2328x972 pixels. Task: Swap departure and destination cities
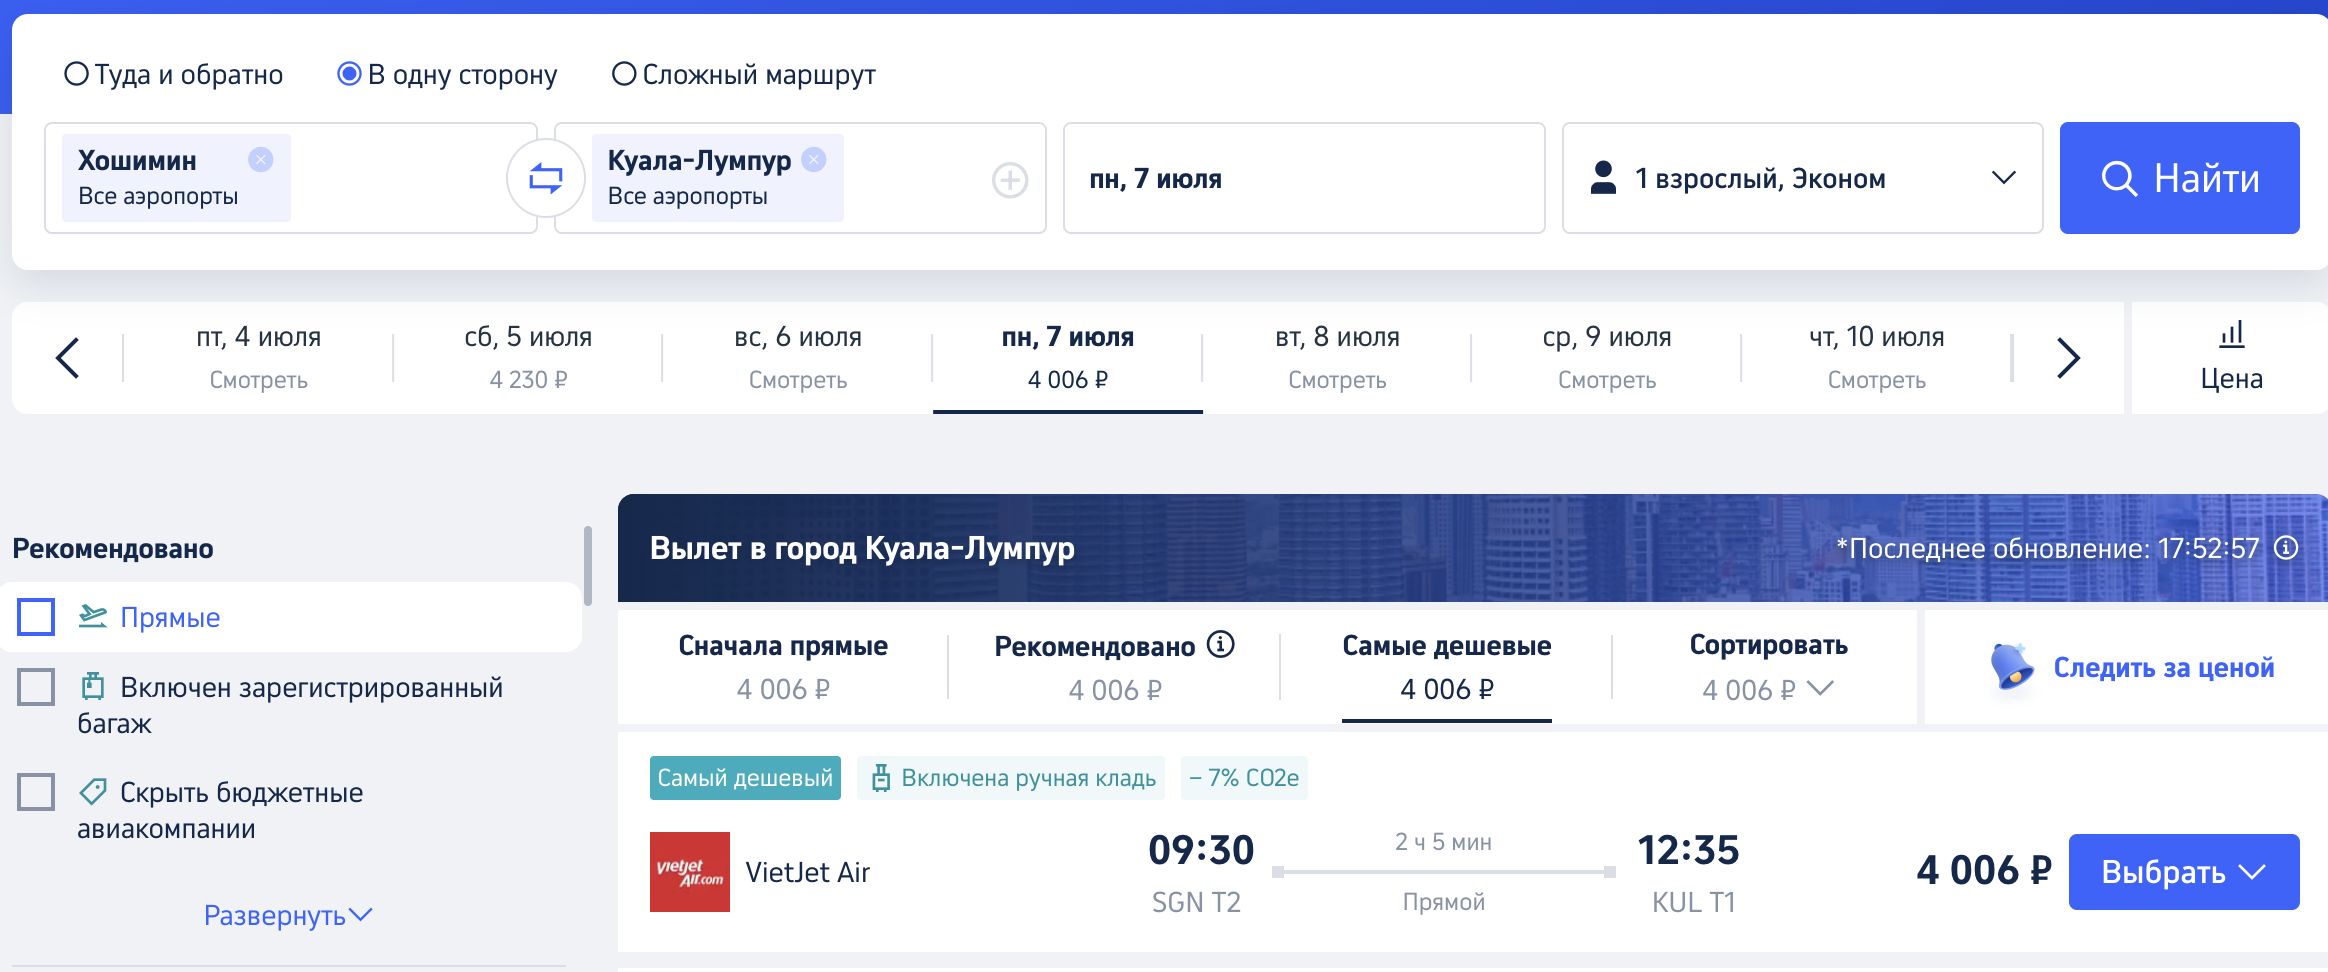coord(546,178)
